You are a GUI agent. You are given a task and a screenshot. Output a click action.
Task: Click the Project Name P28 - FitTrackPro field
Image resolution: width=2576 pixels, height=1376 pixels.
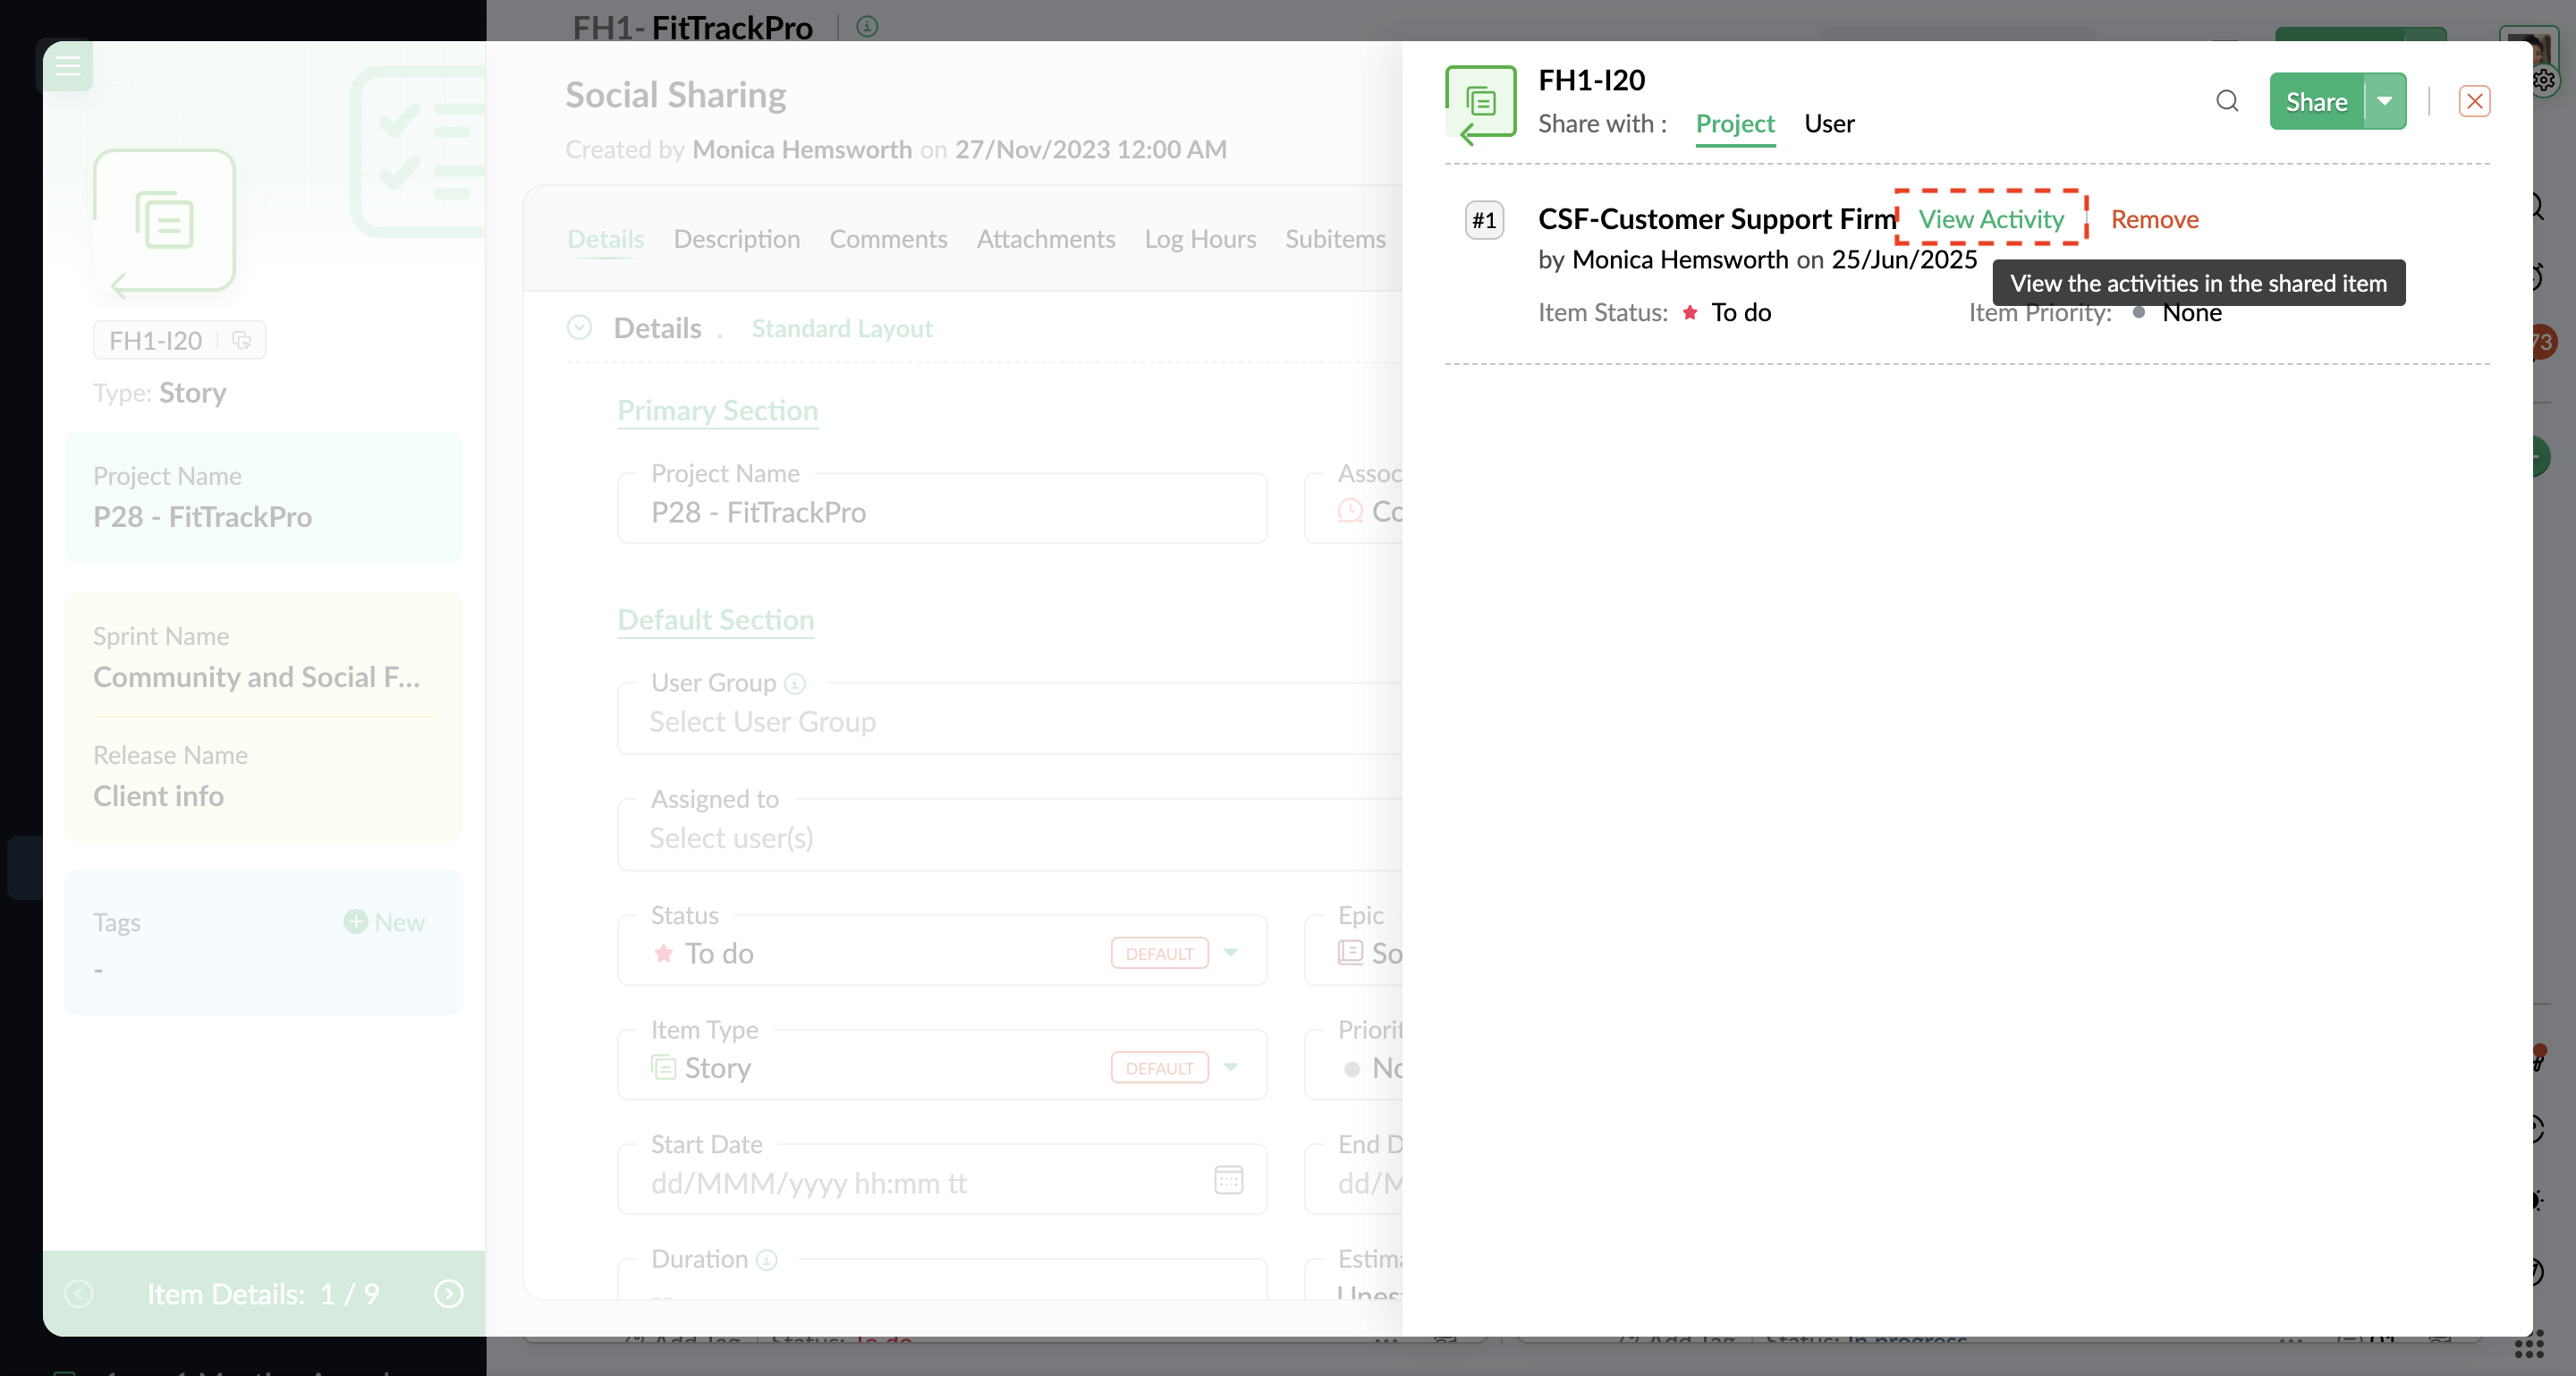[941, 510]
